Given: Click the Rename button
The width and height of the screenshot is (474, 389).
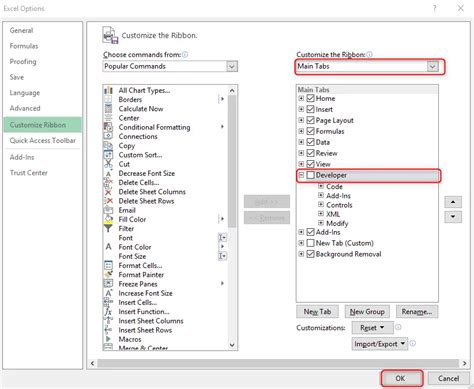Looking at the screenshot, I should coord(417,312).
